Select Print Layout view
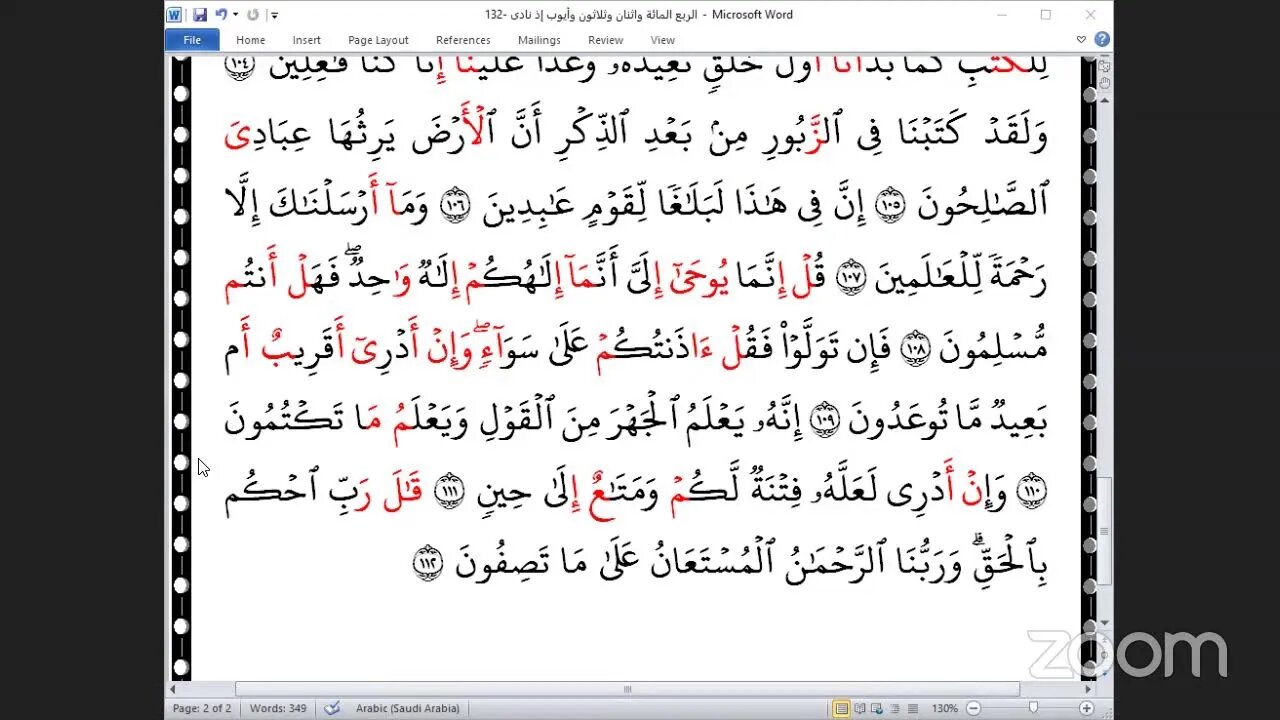The image size is (1280, 720). [x=842, y=709]
